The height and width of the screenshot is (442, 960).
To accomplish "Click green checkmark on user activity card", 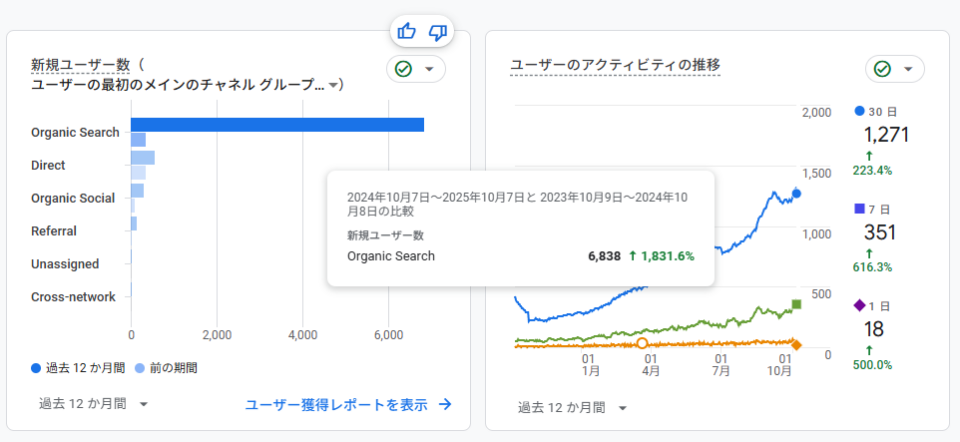I will click(882, 69).
